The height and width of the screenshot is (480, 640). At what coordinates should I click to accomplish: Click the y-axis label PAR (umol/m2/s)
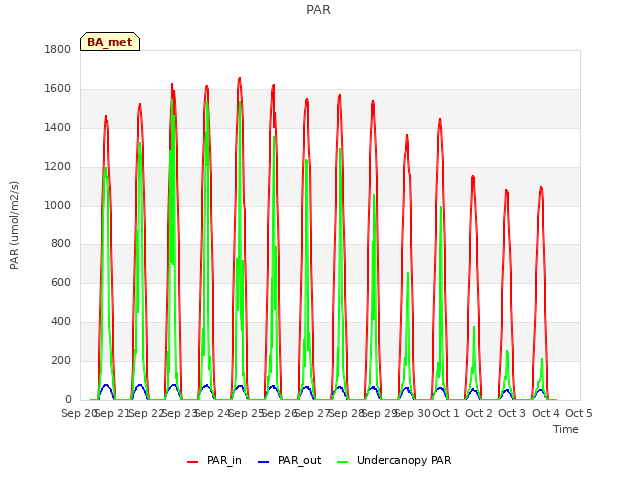click(14, 225)
